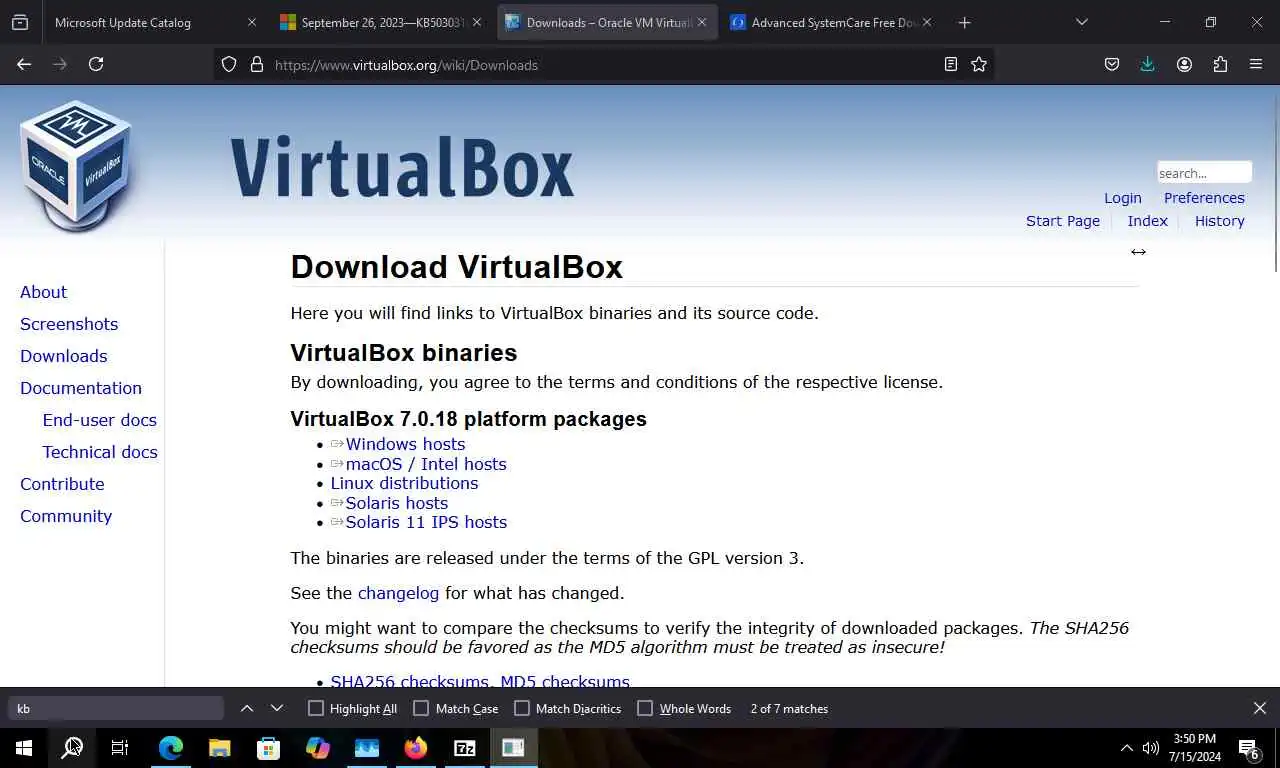The image size is (1280, 768).
Task: Open taskbar clock showing 3:50 PM
Action: pos(1194,748)
